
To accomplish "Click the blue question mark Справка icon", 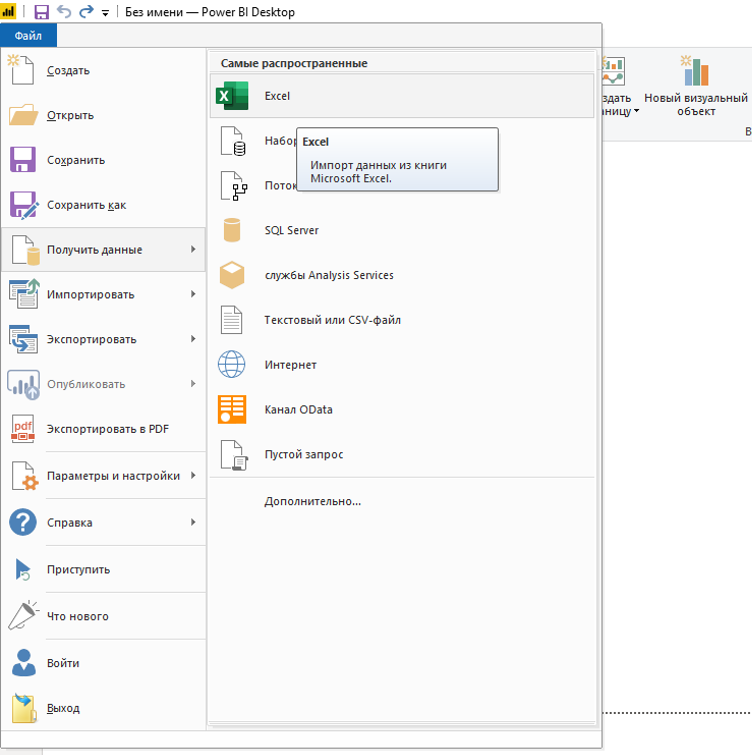I will 23,522.
